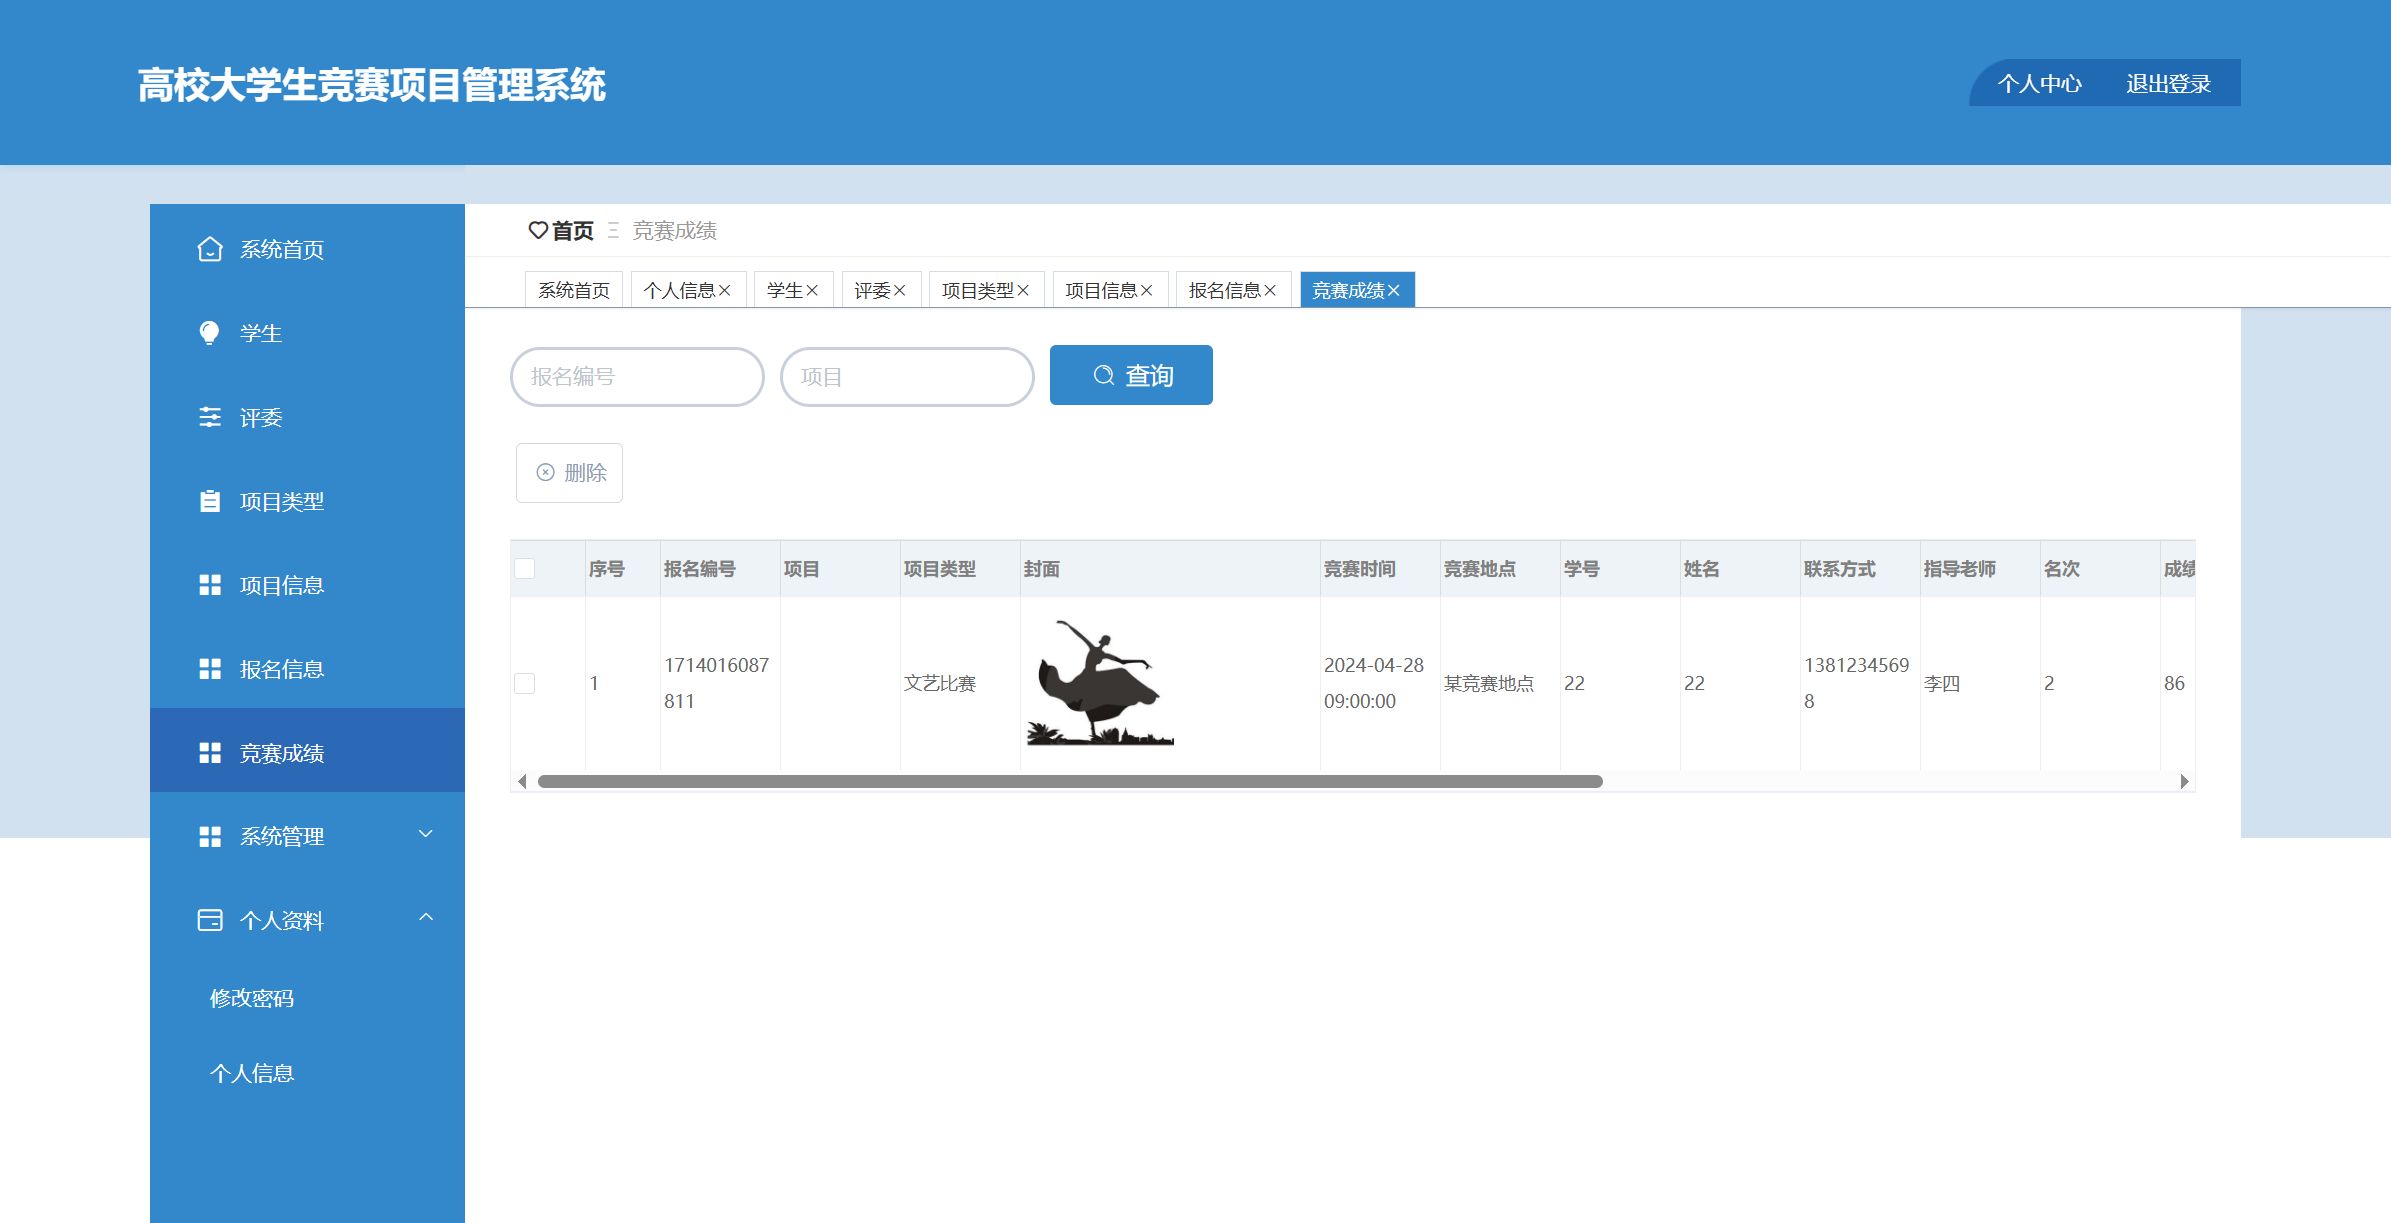Image resolution: width=2391 pixels, height=1223 pixels.
Task: Check the checkbox for row 1
Action: (x=524, y=683)
